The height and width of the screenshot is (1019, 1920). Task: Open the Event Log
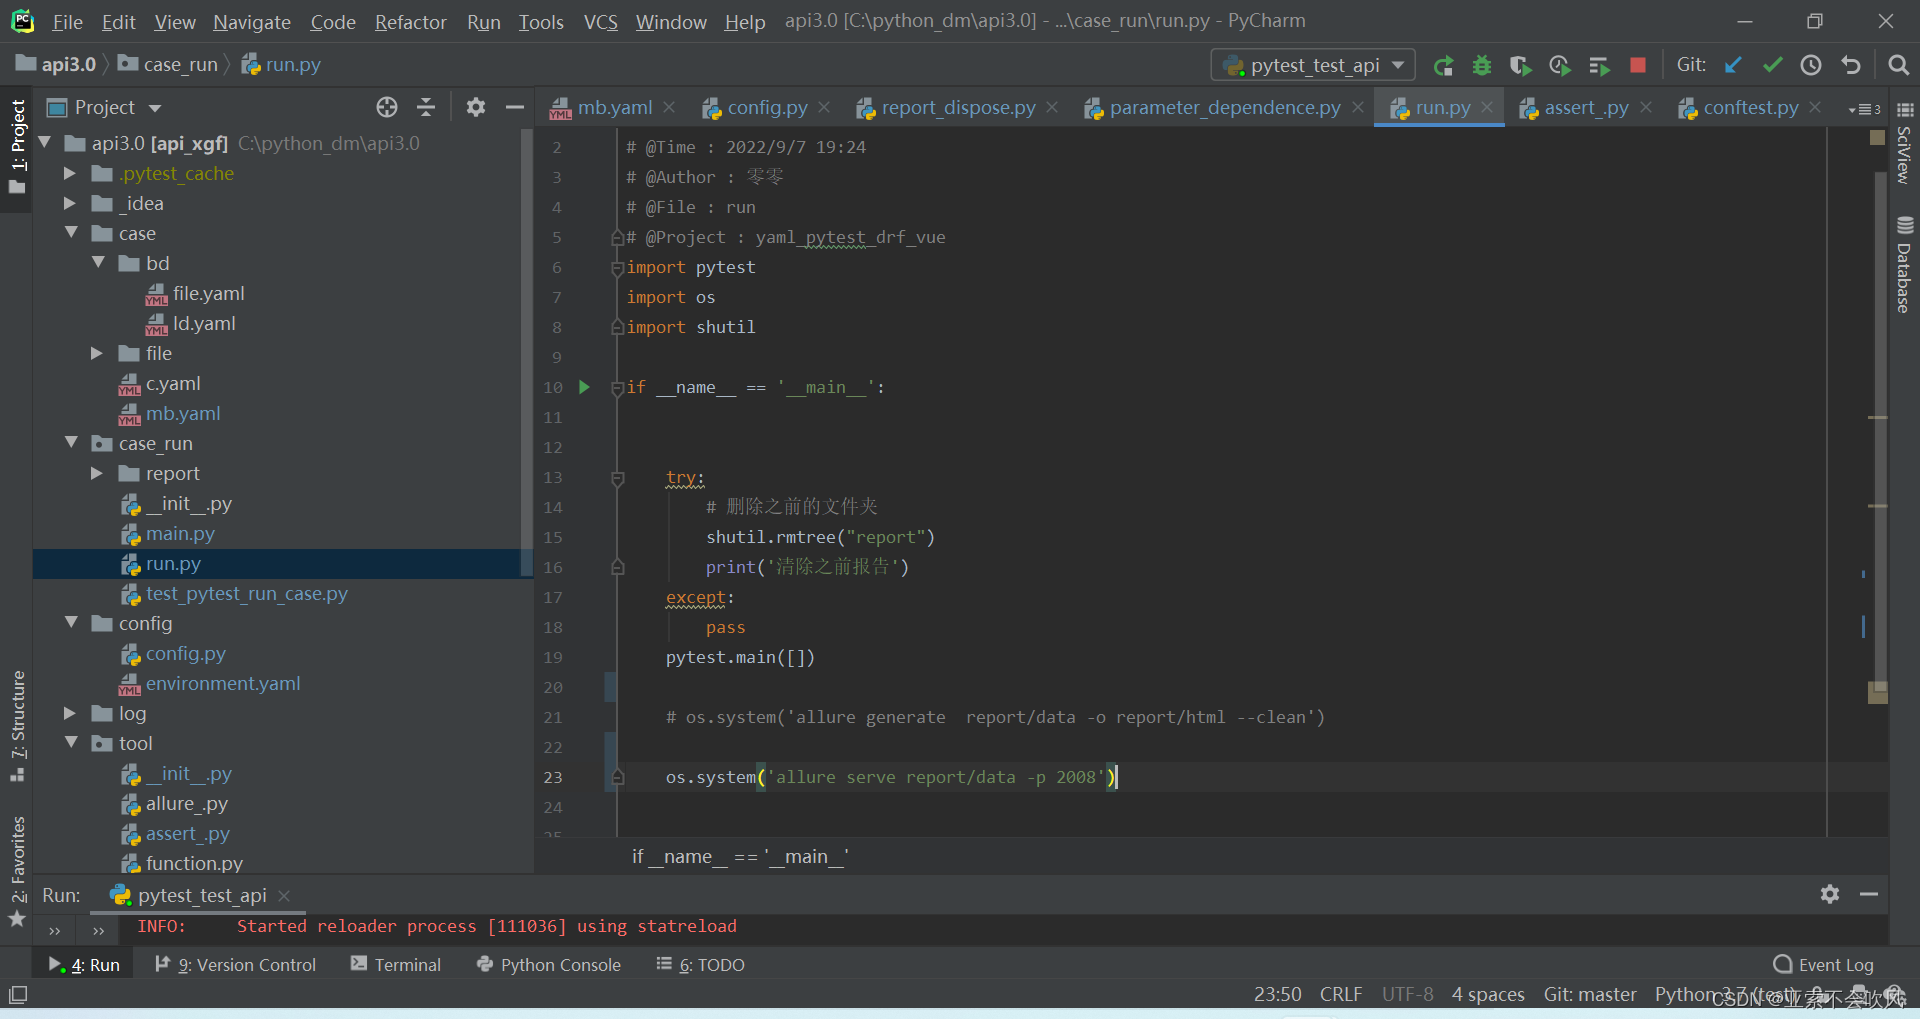(x=1824, y=965)
